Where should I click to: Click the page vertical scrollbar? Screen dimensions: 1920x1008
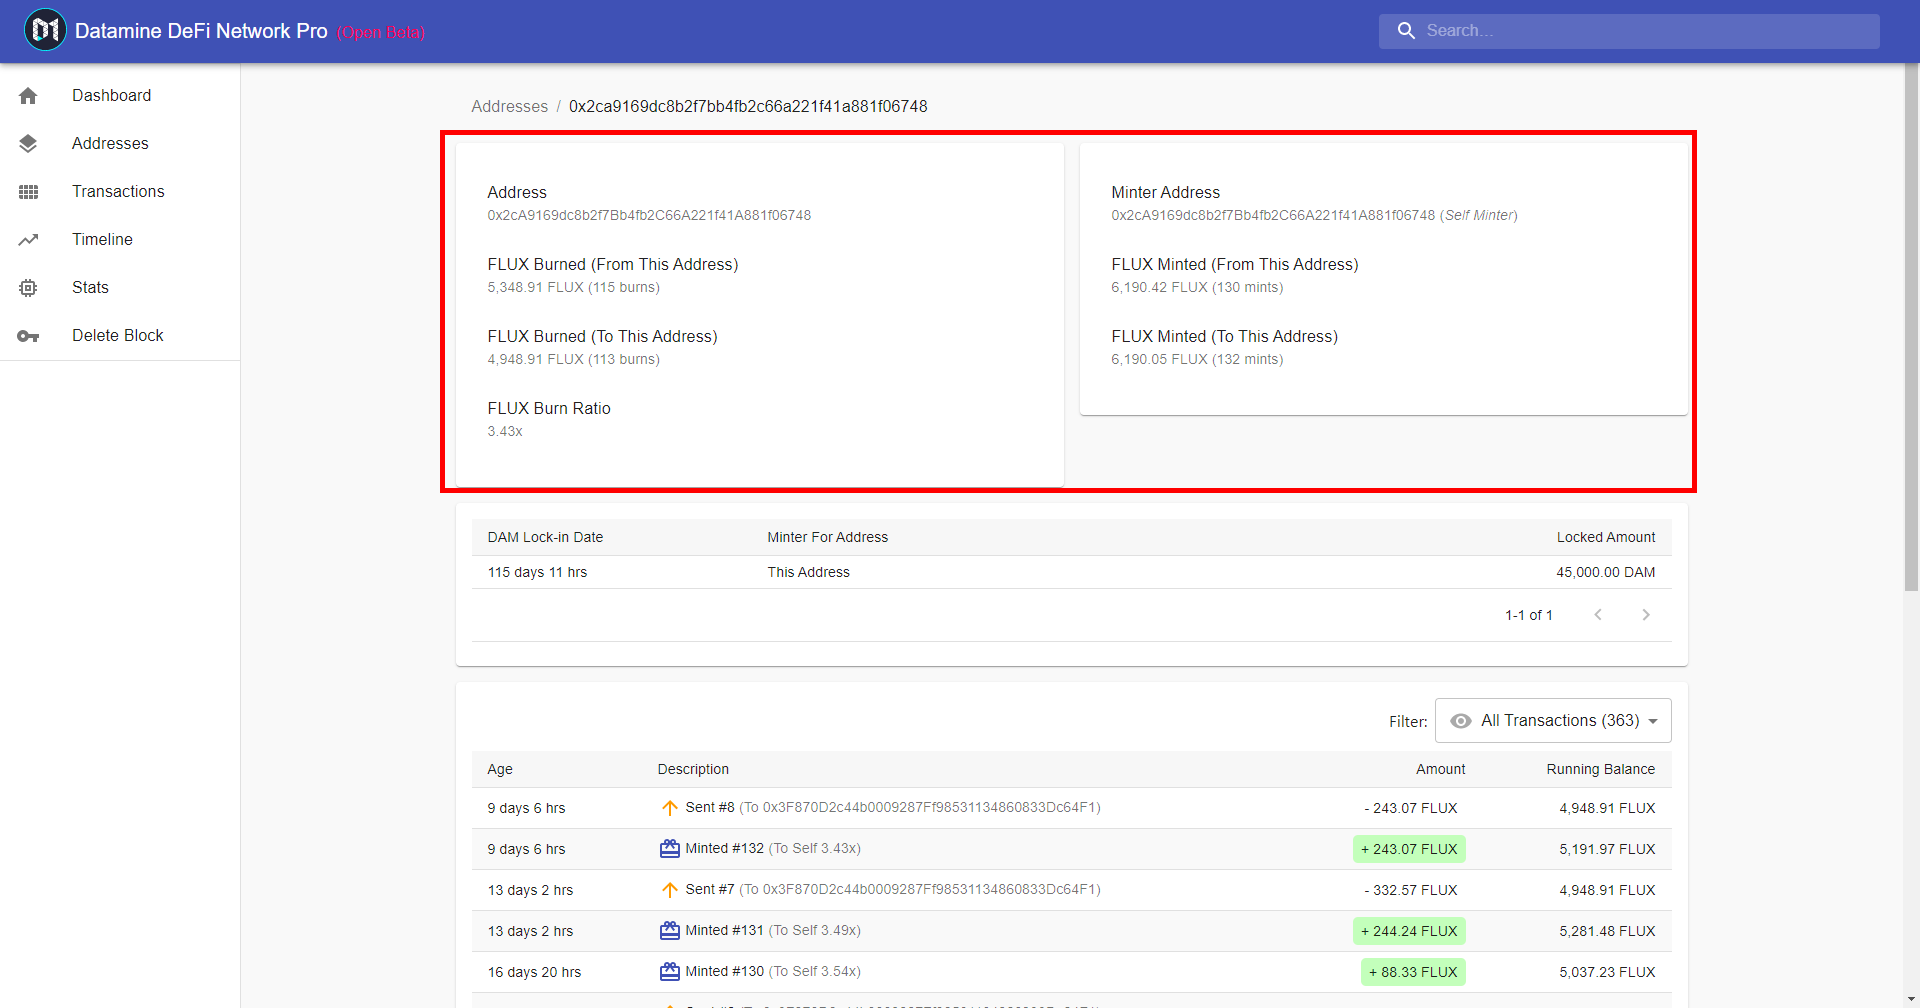(1912, 328)
